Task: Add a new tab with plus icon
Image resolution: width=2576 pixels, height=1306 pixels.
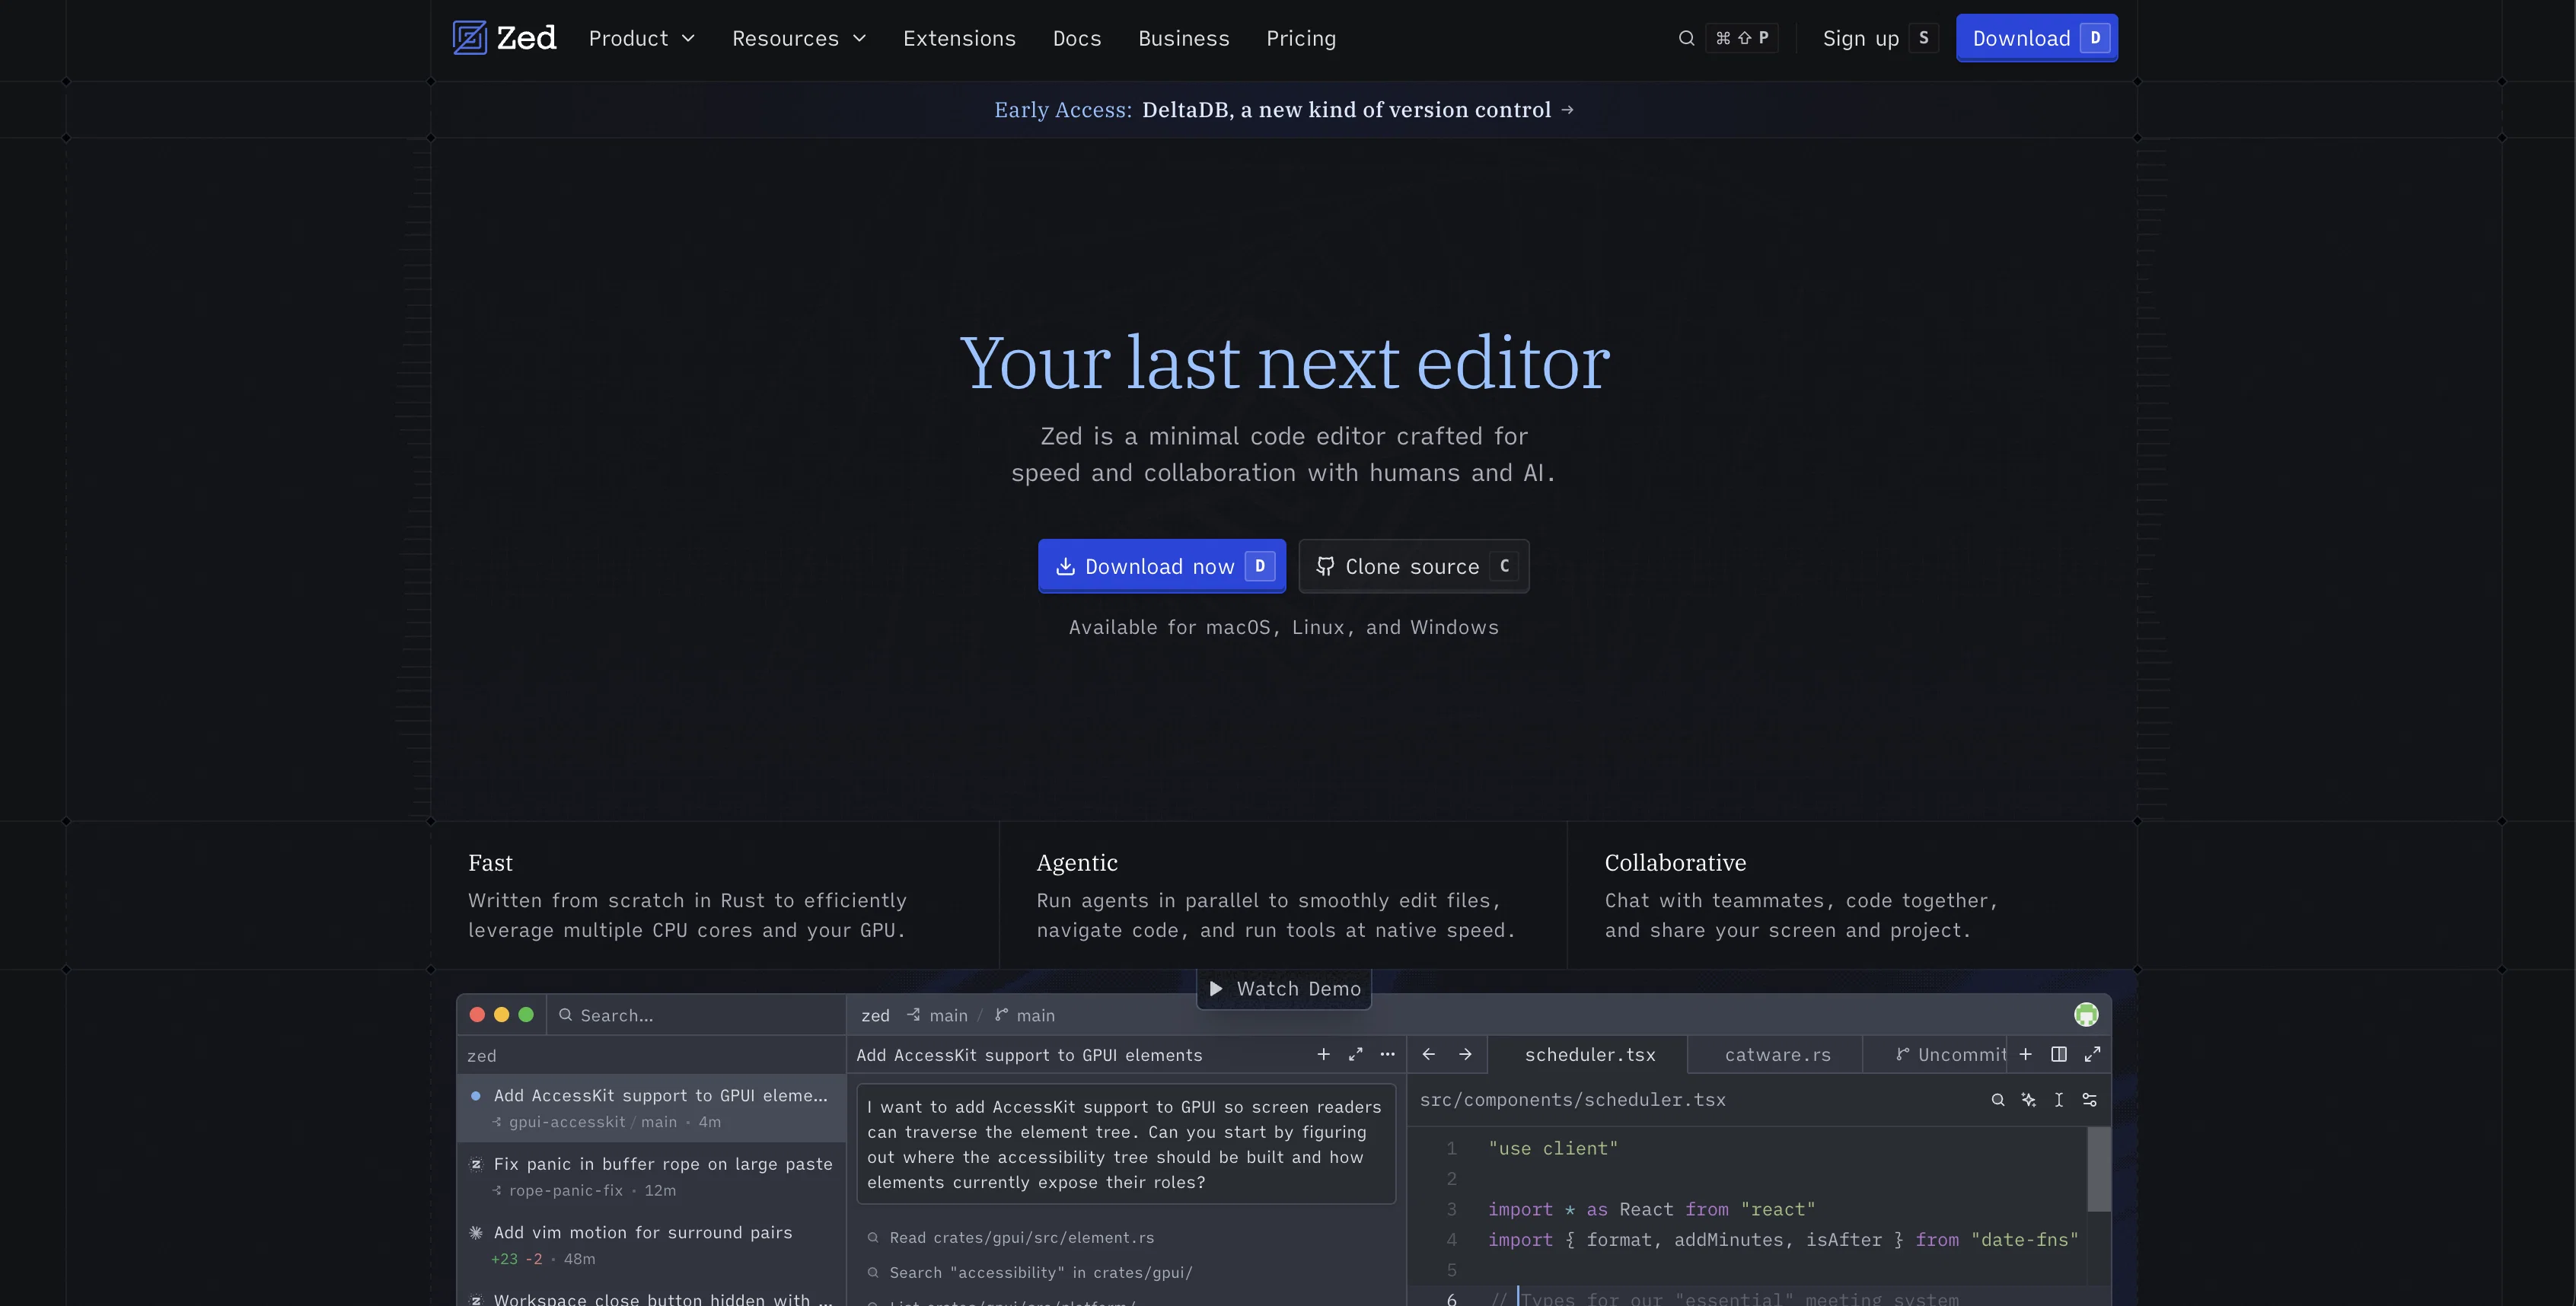Action: 2025,1054
